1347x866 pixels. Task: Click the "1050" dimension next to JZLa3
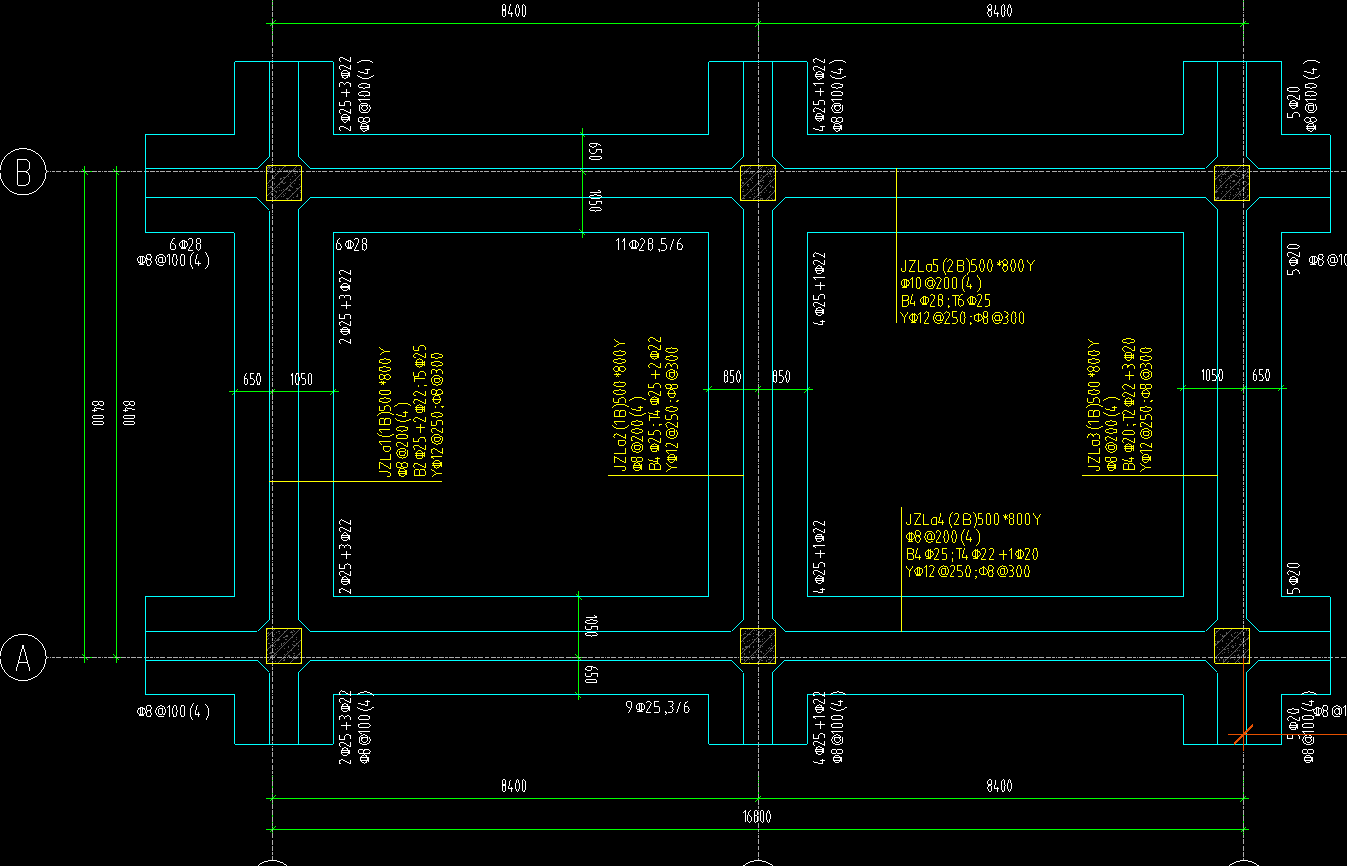point(1212,376)
